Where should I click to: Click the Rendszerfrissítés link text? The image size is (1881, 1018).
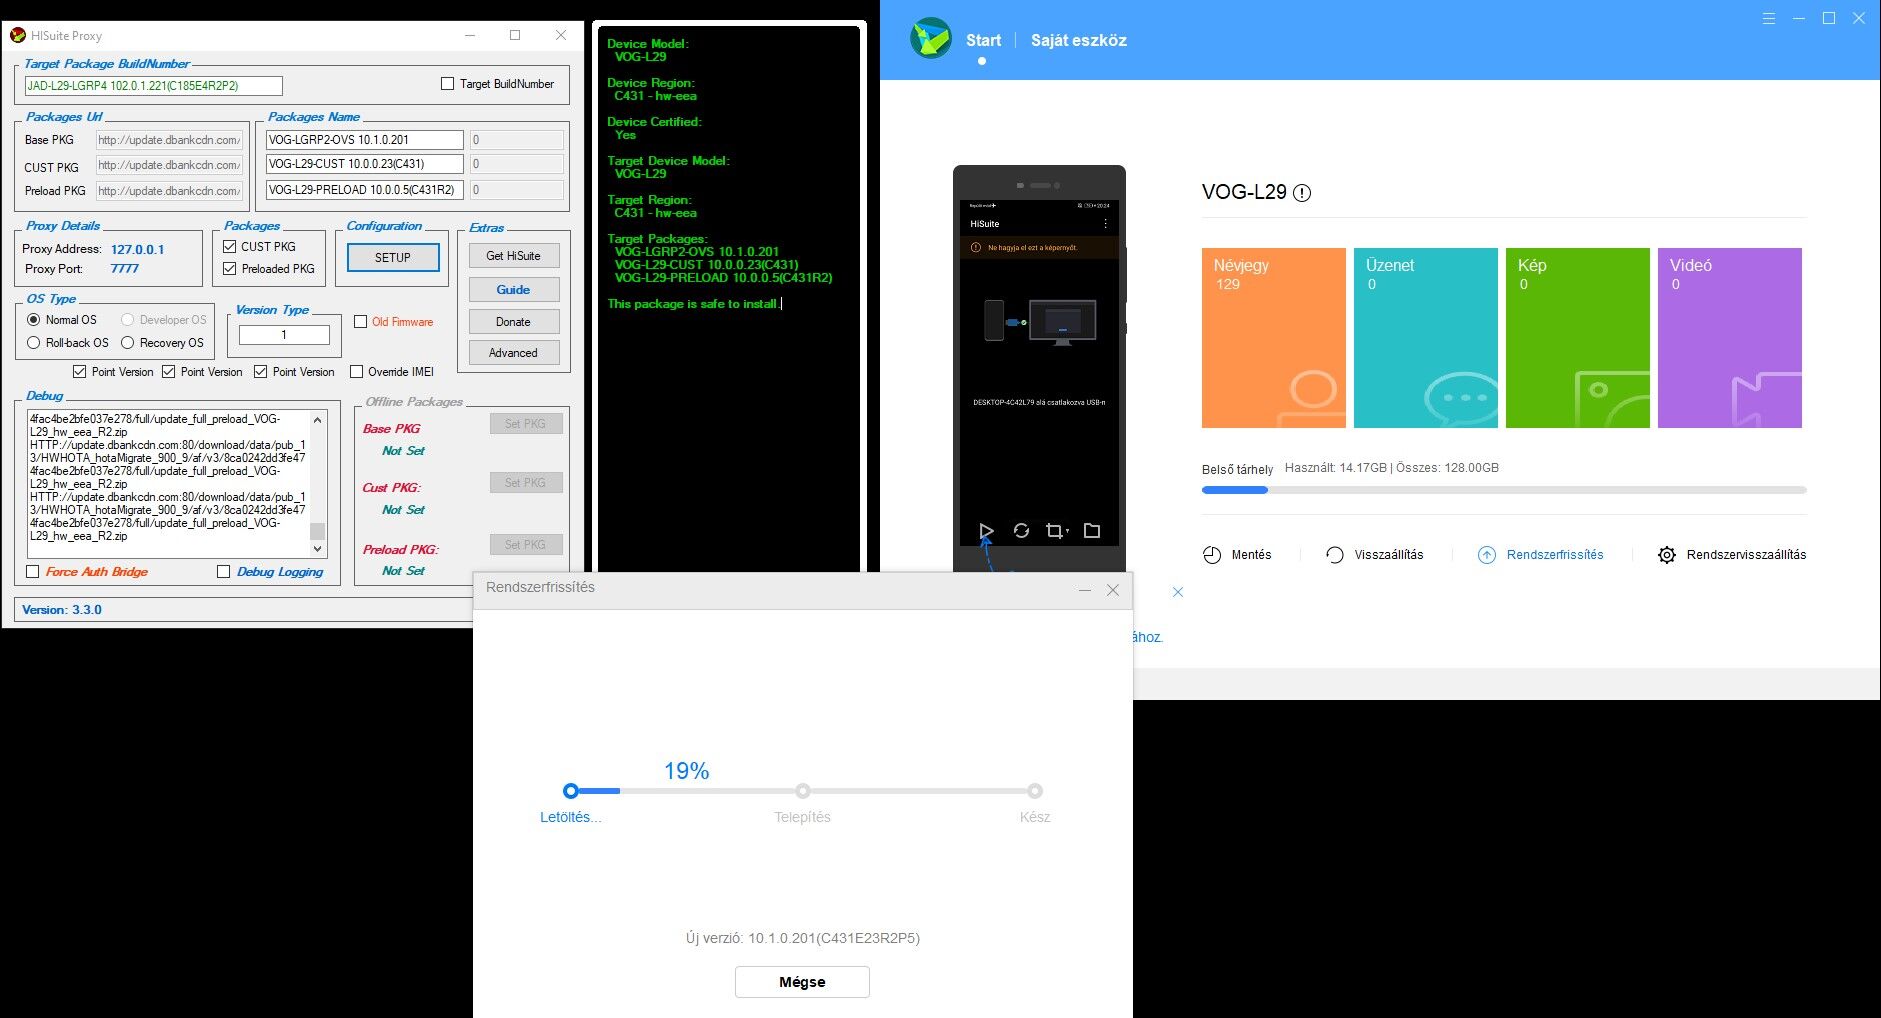pos(1555,555)
